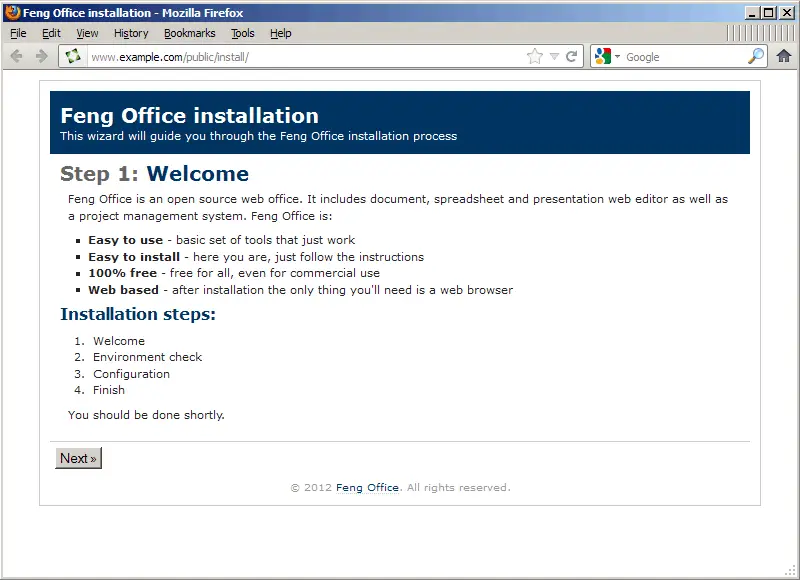The height and width of the screenshot is (580, 800).
Task: Reload the page with the refresh icon
Action: pyautogui.click(x=572, y=56)
